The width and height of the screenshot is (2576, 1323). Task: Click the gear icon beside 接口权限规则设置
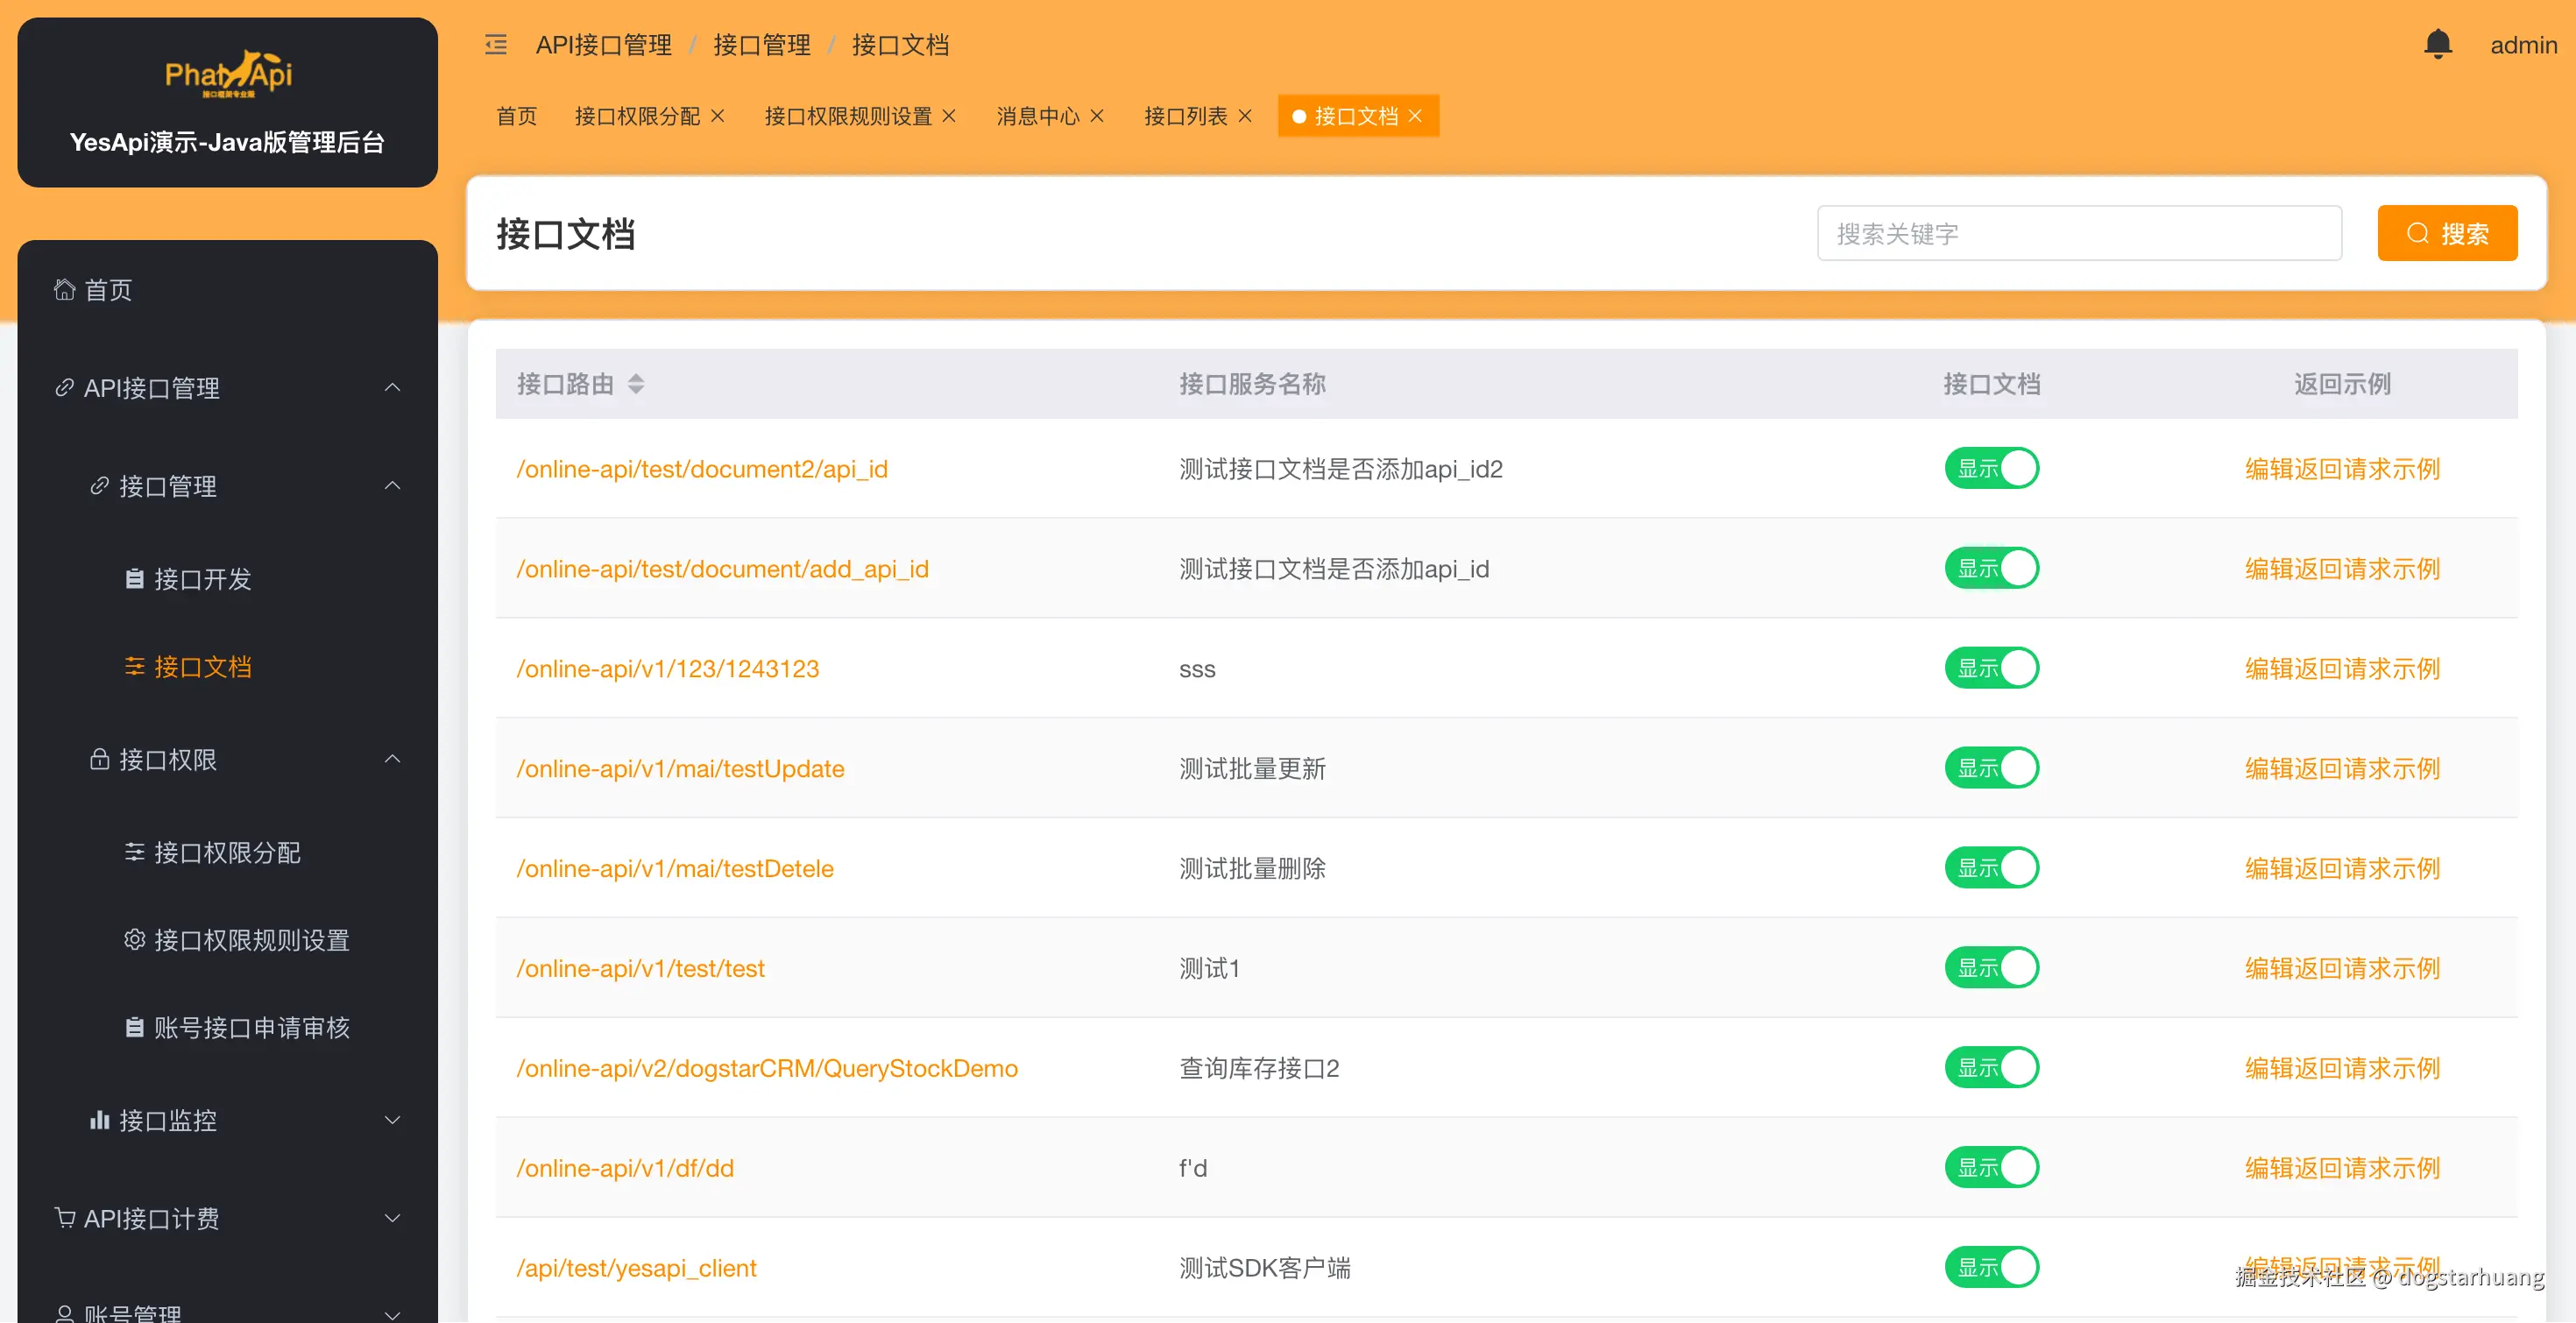tap(134, 940)
